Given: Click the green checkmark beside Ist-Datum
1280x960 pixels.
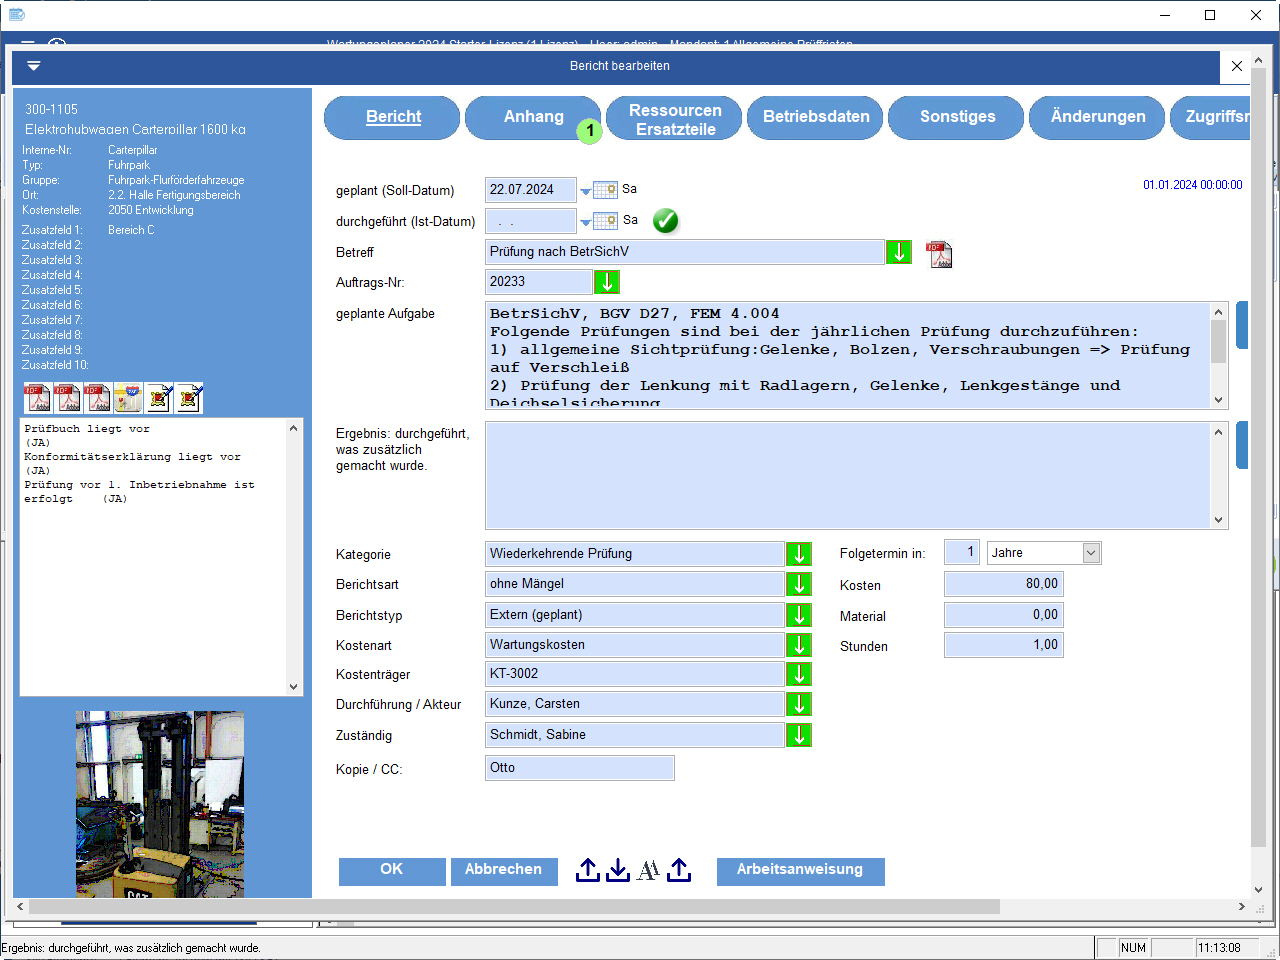Looking at the screenshot, I should [x=666, y=221].
